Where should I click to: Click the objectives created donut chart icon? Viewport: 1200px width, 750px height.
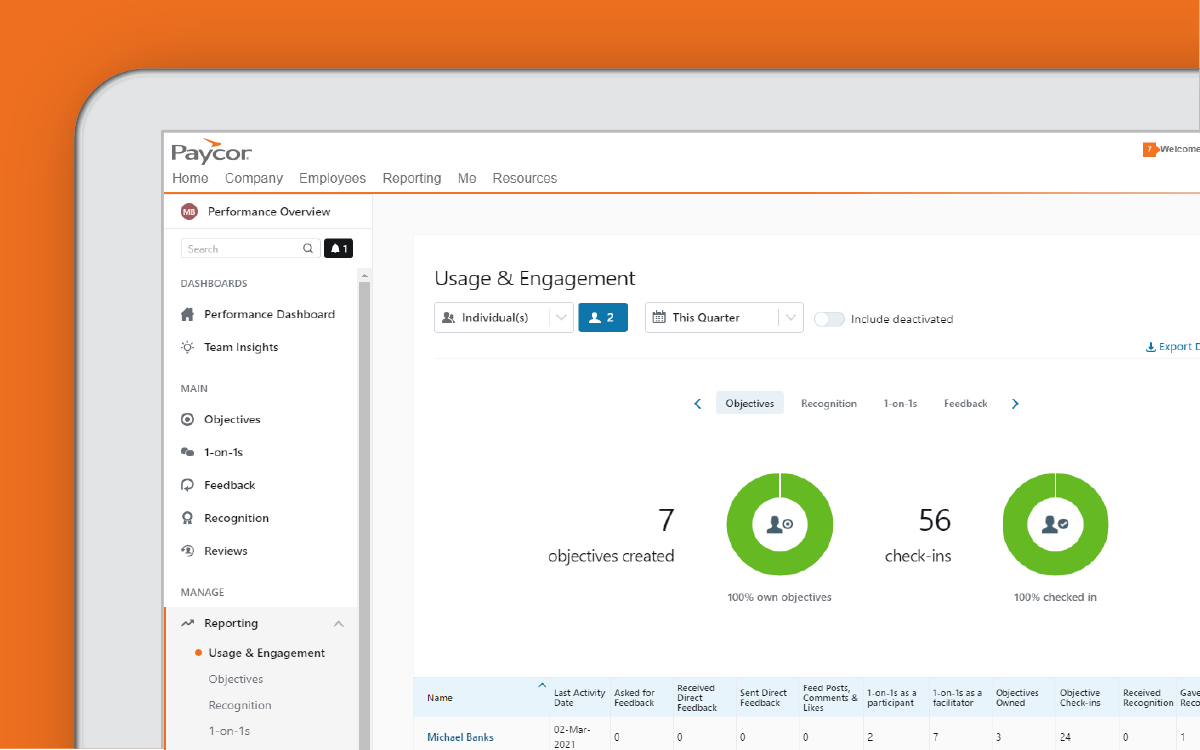point(780,524)
